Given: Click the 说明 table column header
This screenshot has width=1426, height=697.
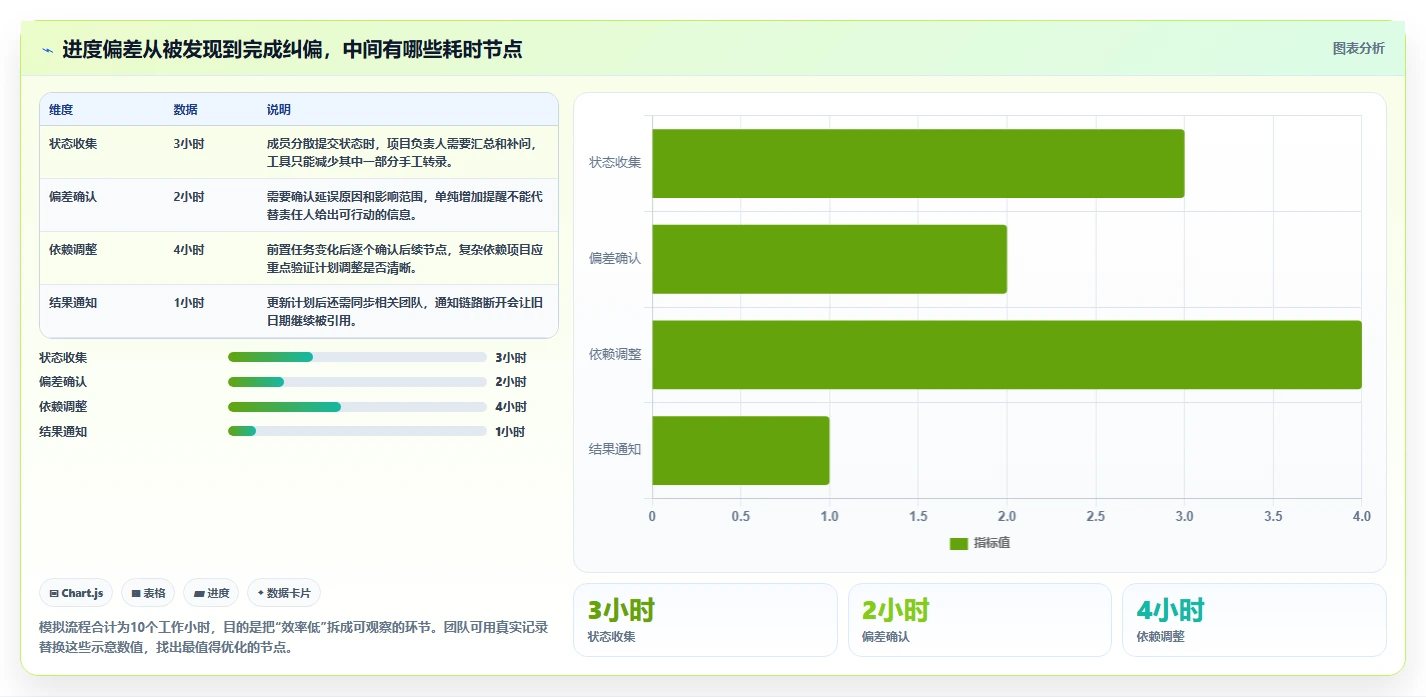Looking at the screenshot, I should tap(279, 110).
